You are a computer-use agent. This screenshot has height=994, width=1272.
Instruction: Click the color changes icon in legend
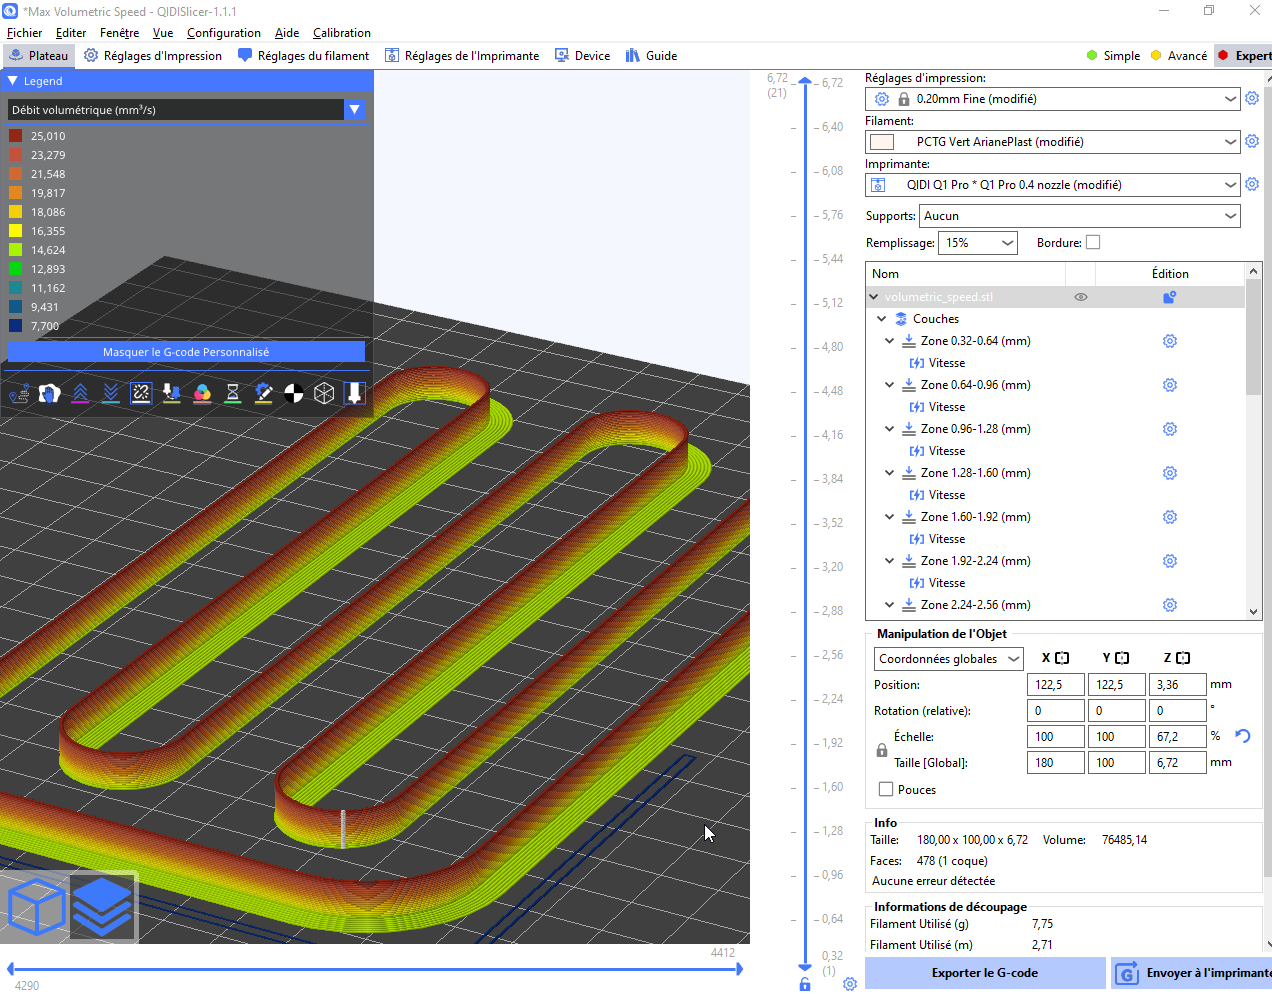coord(202,394)
